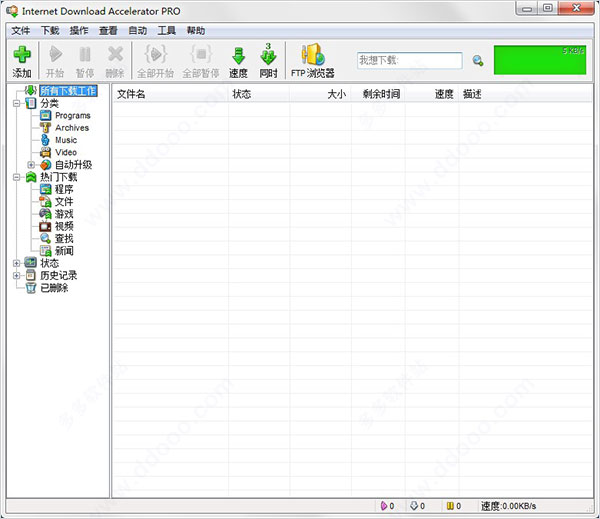The image size is (600, 519).
Task: Select the 状态 tree node
Action: click(50, 263)
